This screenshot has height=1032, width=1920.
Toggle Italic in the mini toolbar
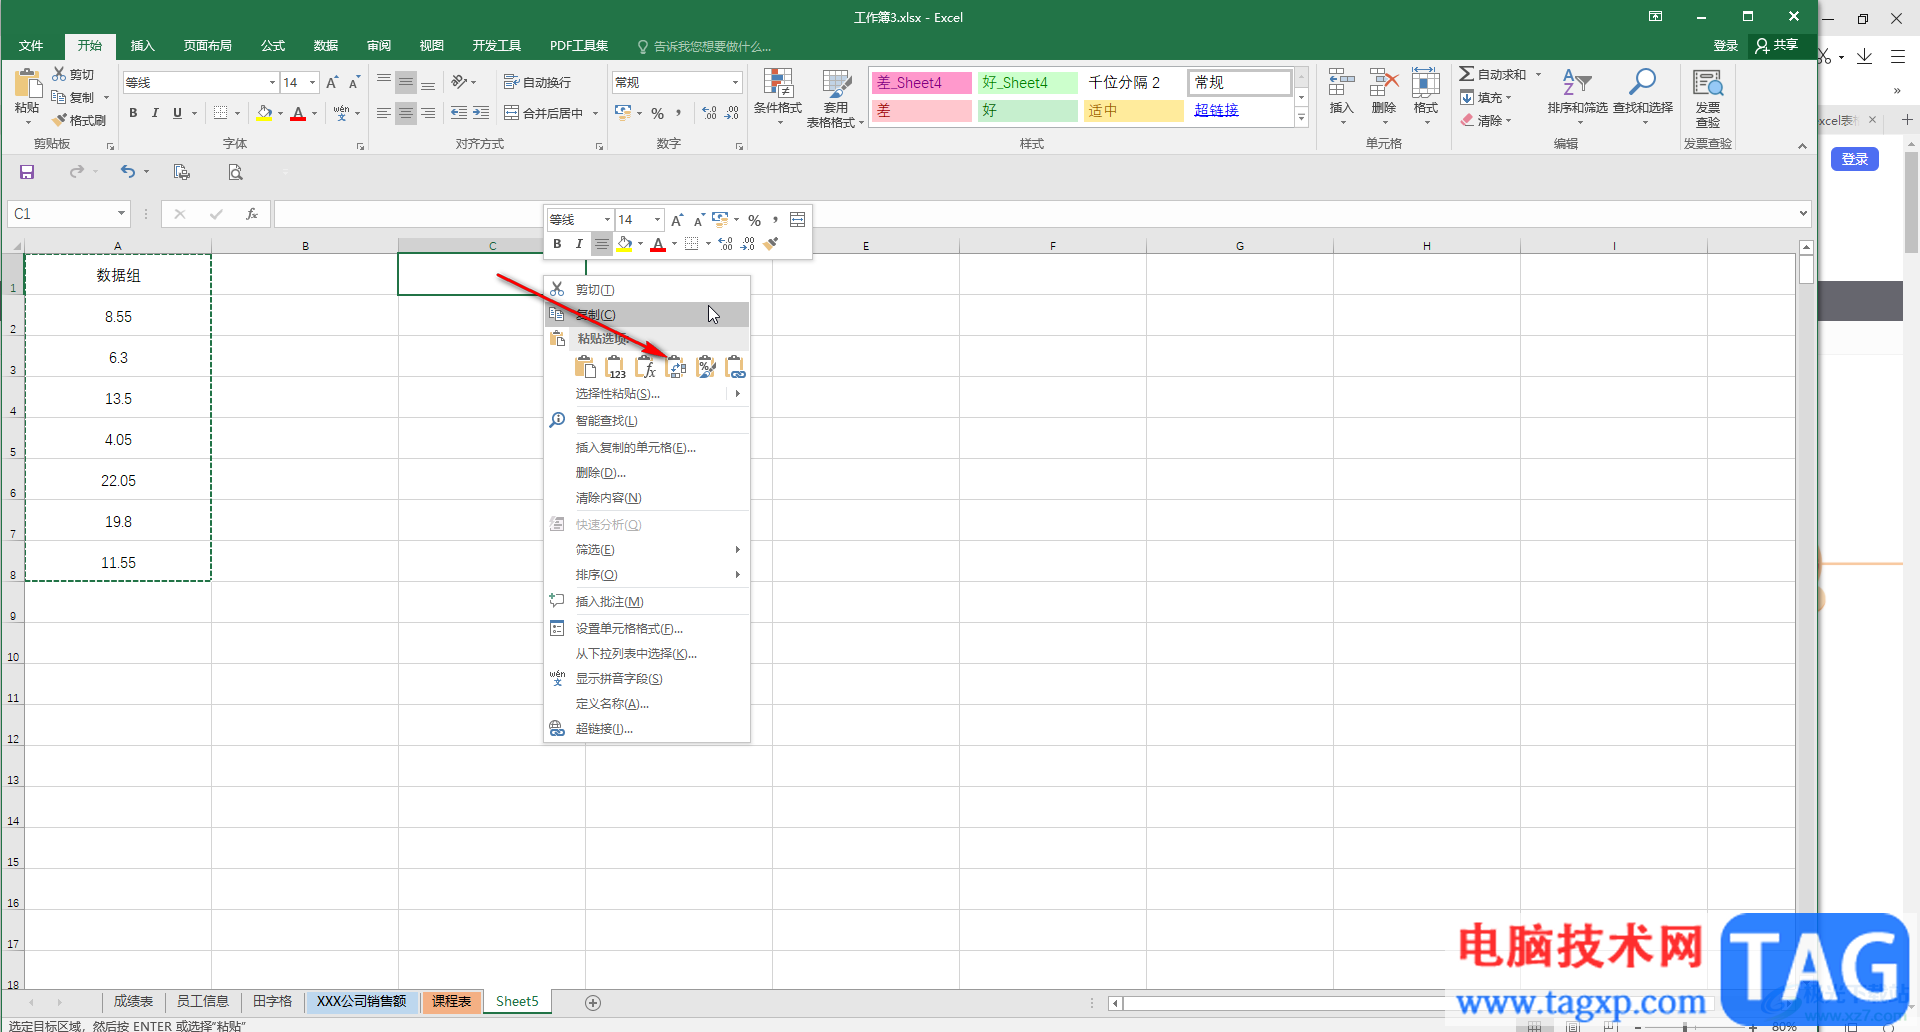pyautogui.click(x=579, y=243)
